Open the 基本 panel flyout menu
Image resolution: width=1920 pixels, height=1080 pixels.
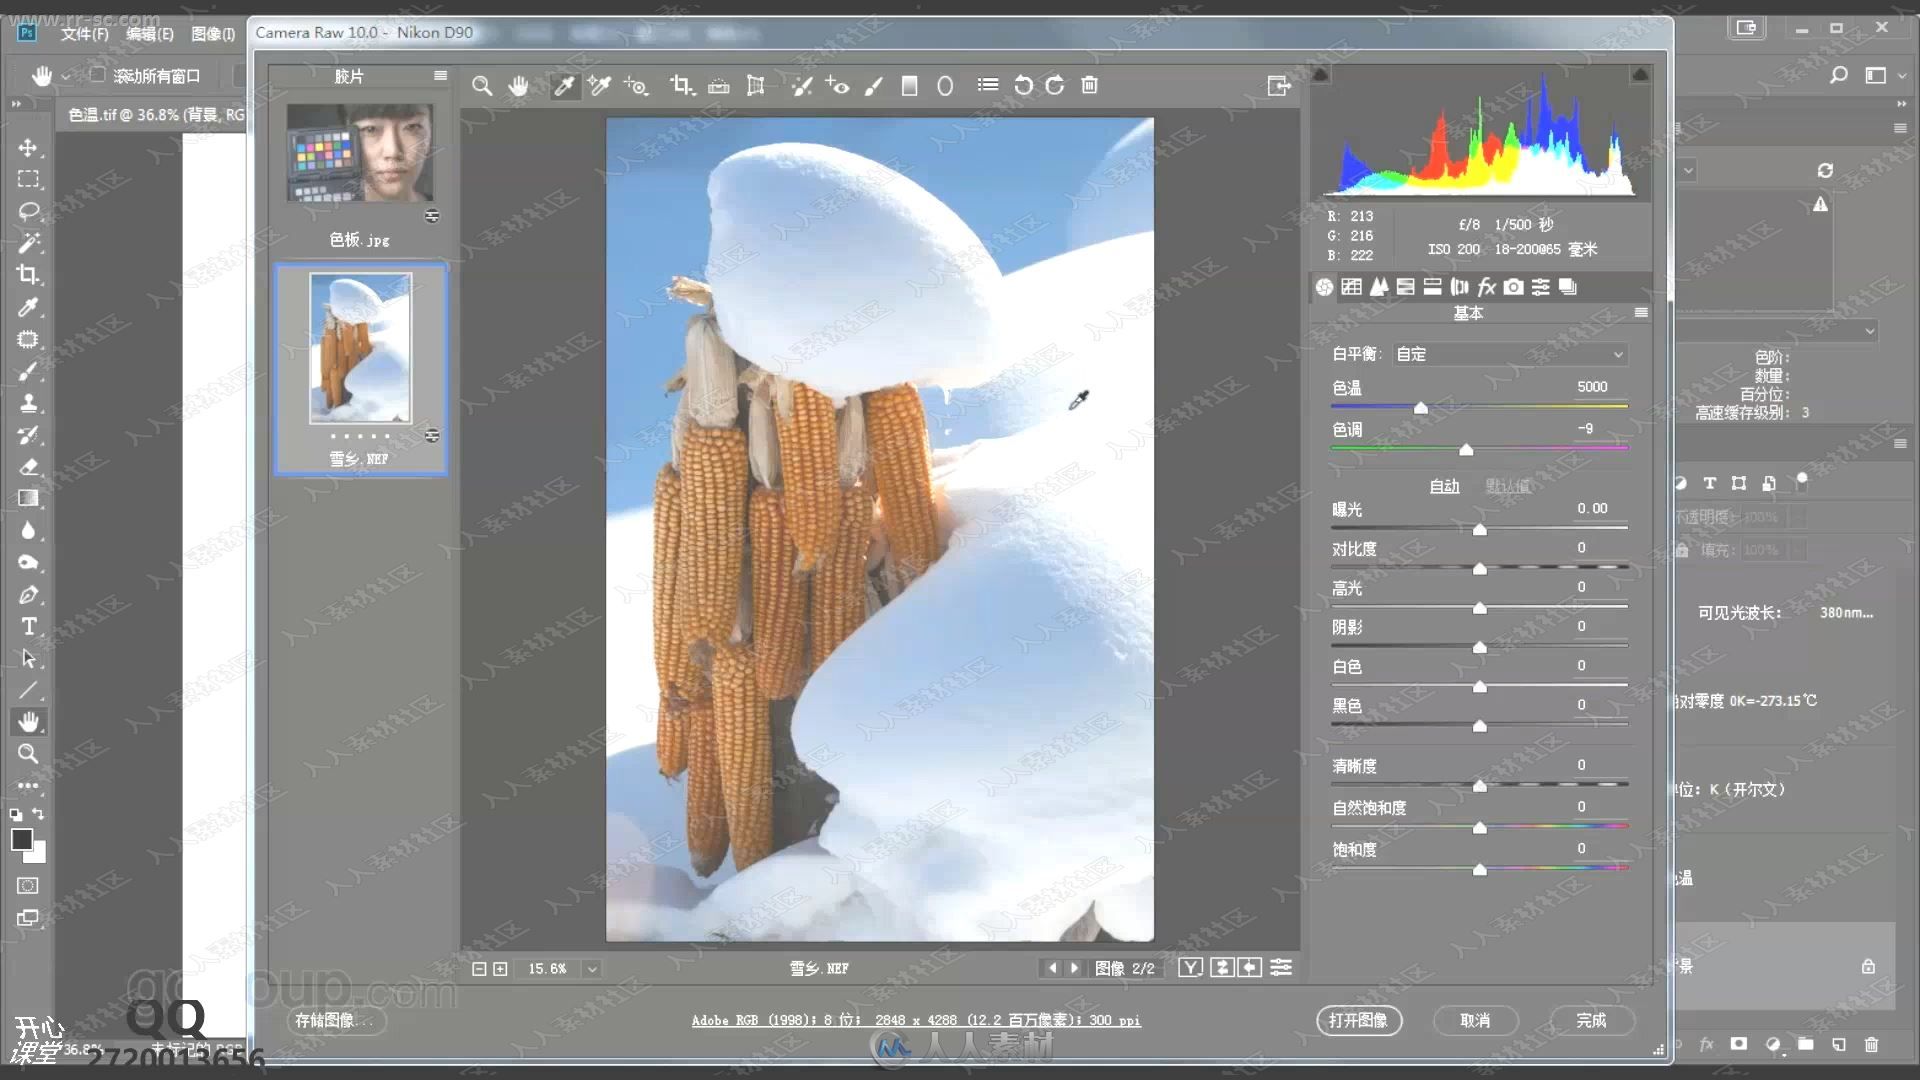coord(1641,313)
